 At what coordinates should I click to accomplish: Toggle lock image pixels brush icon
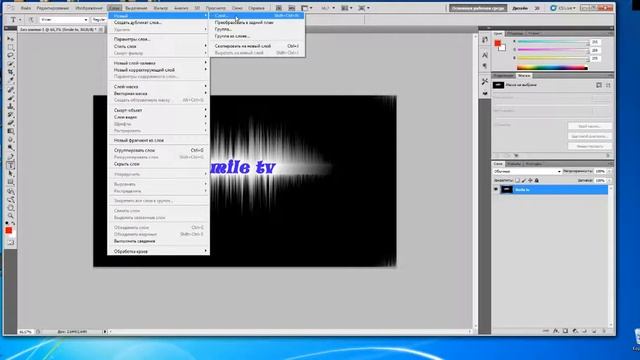[x=524, y=180]
